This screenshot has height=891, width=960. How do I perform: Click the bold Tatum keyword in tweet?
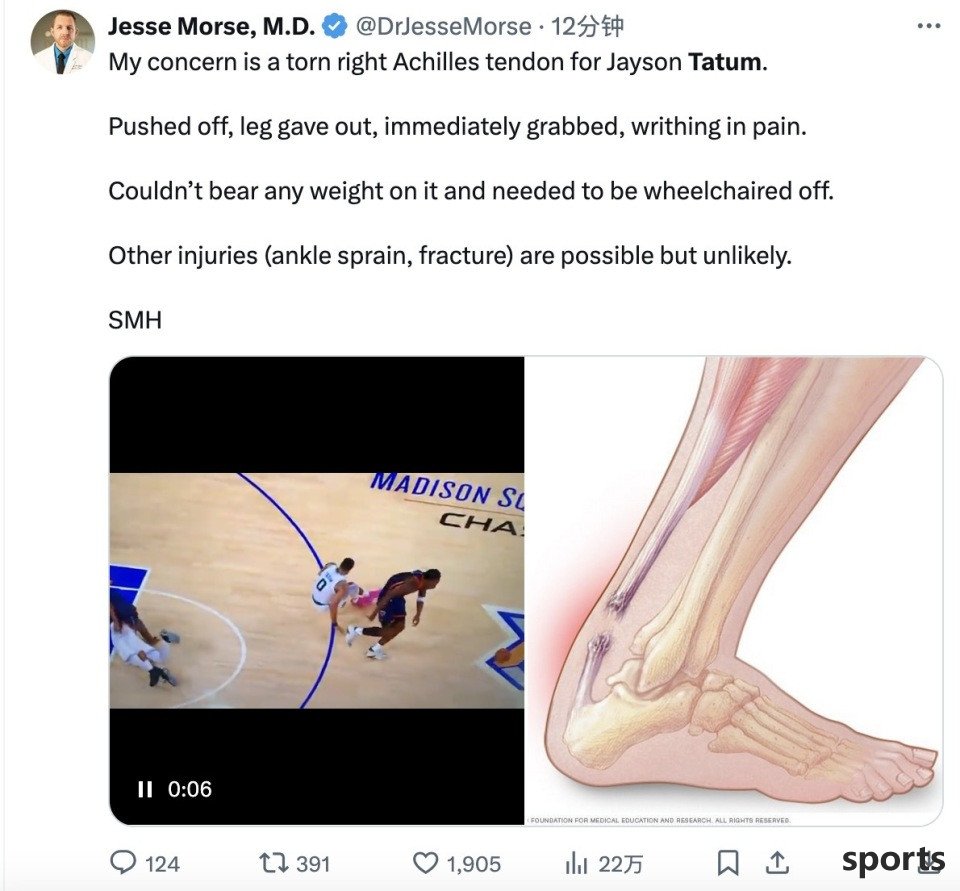[x=725, y=62]
